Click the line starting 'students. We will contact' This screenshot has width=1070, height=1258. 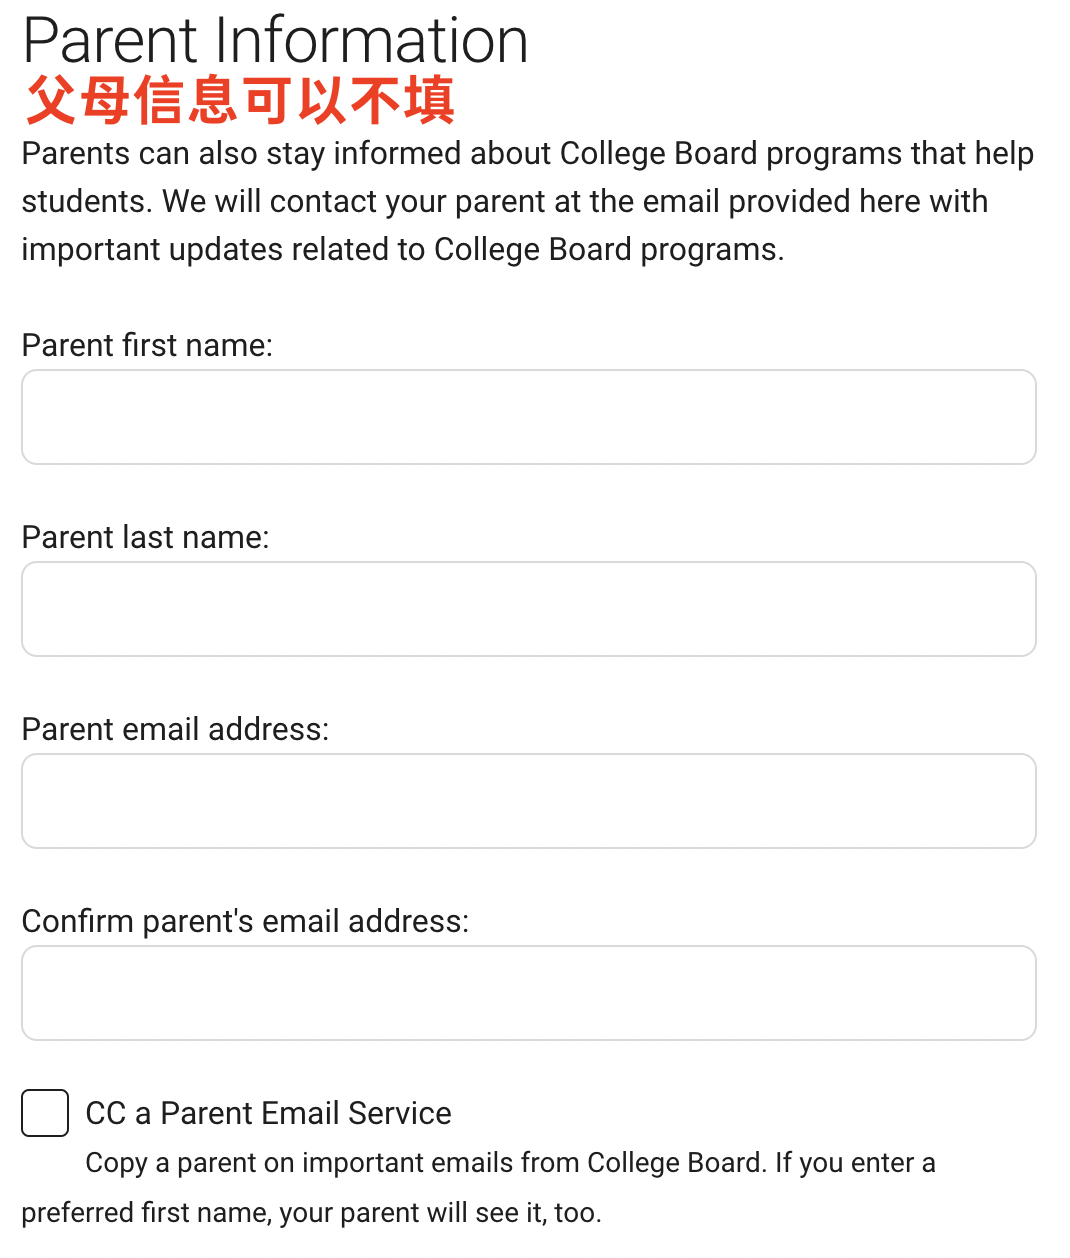[x=505, y=202]
